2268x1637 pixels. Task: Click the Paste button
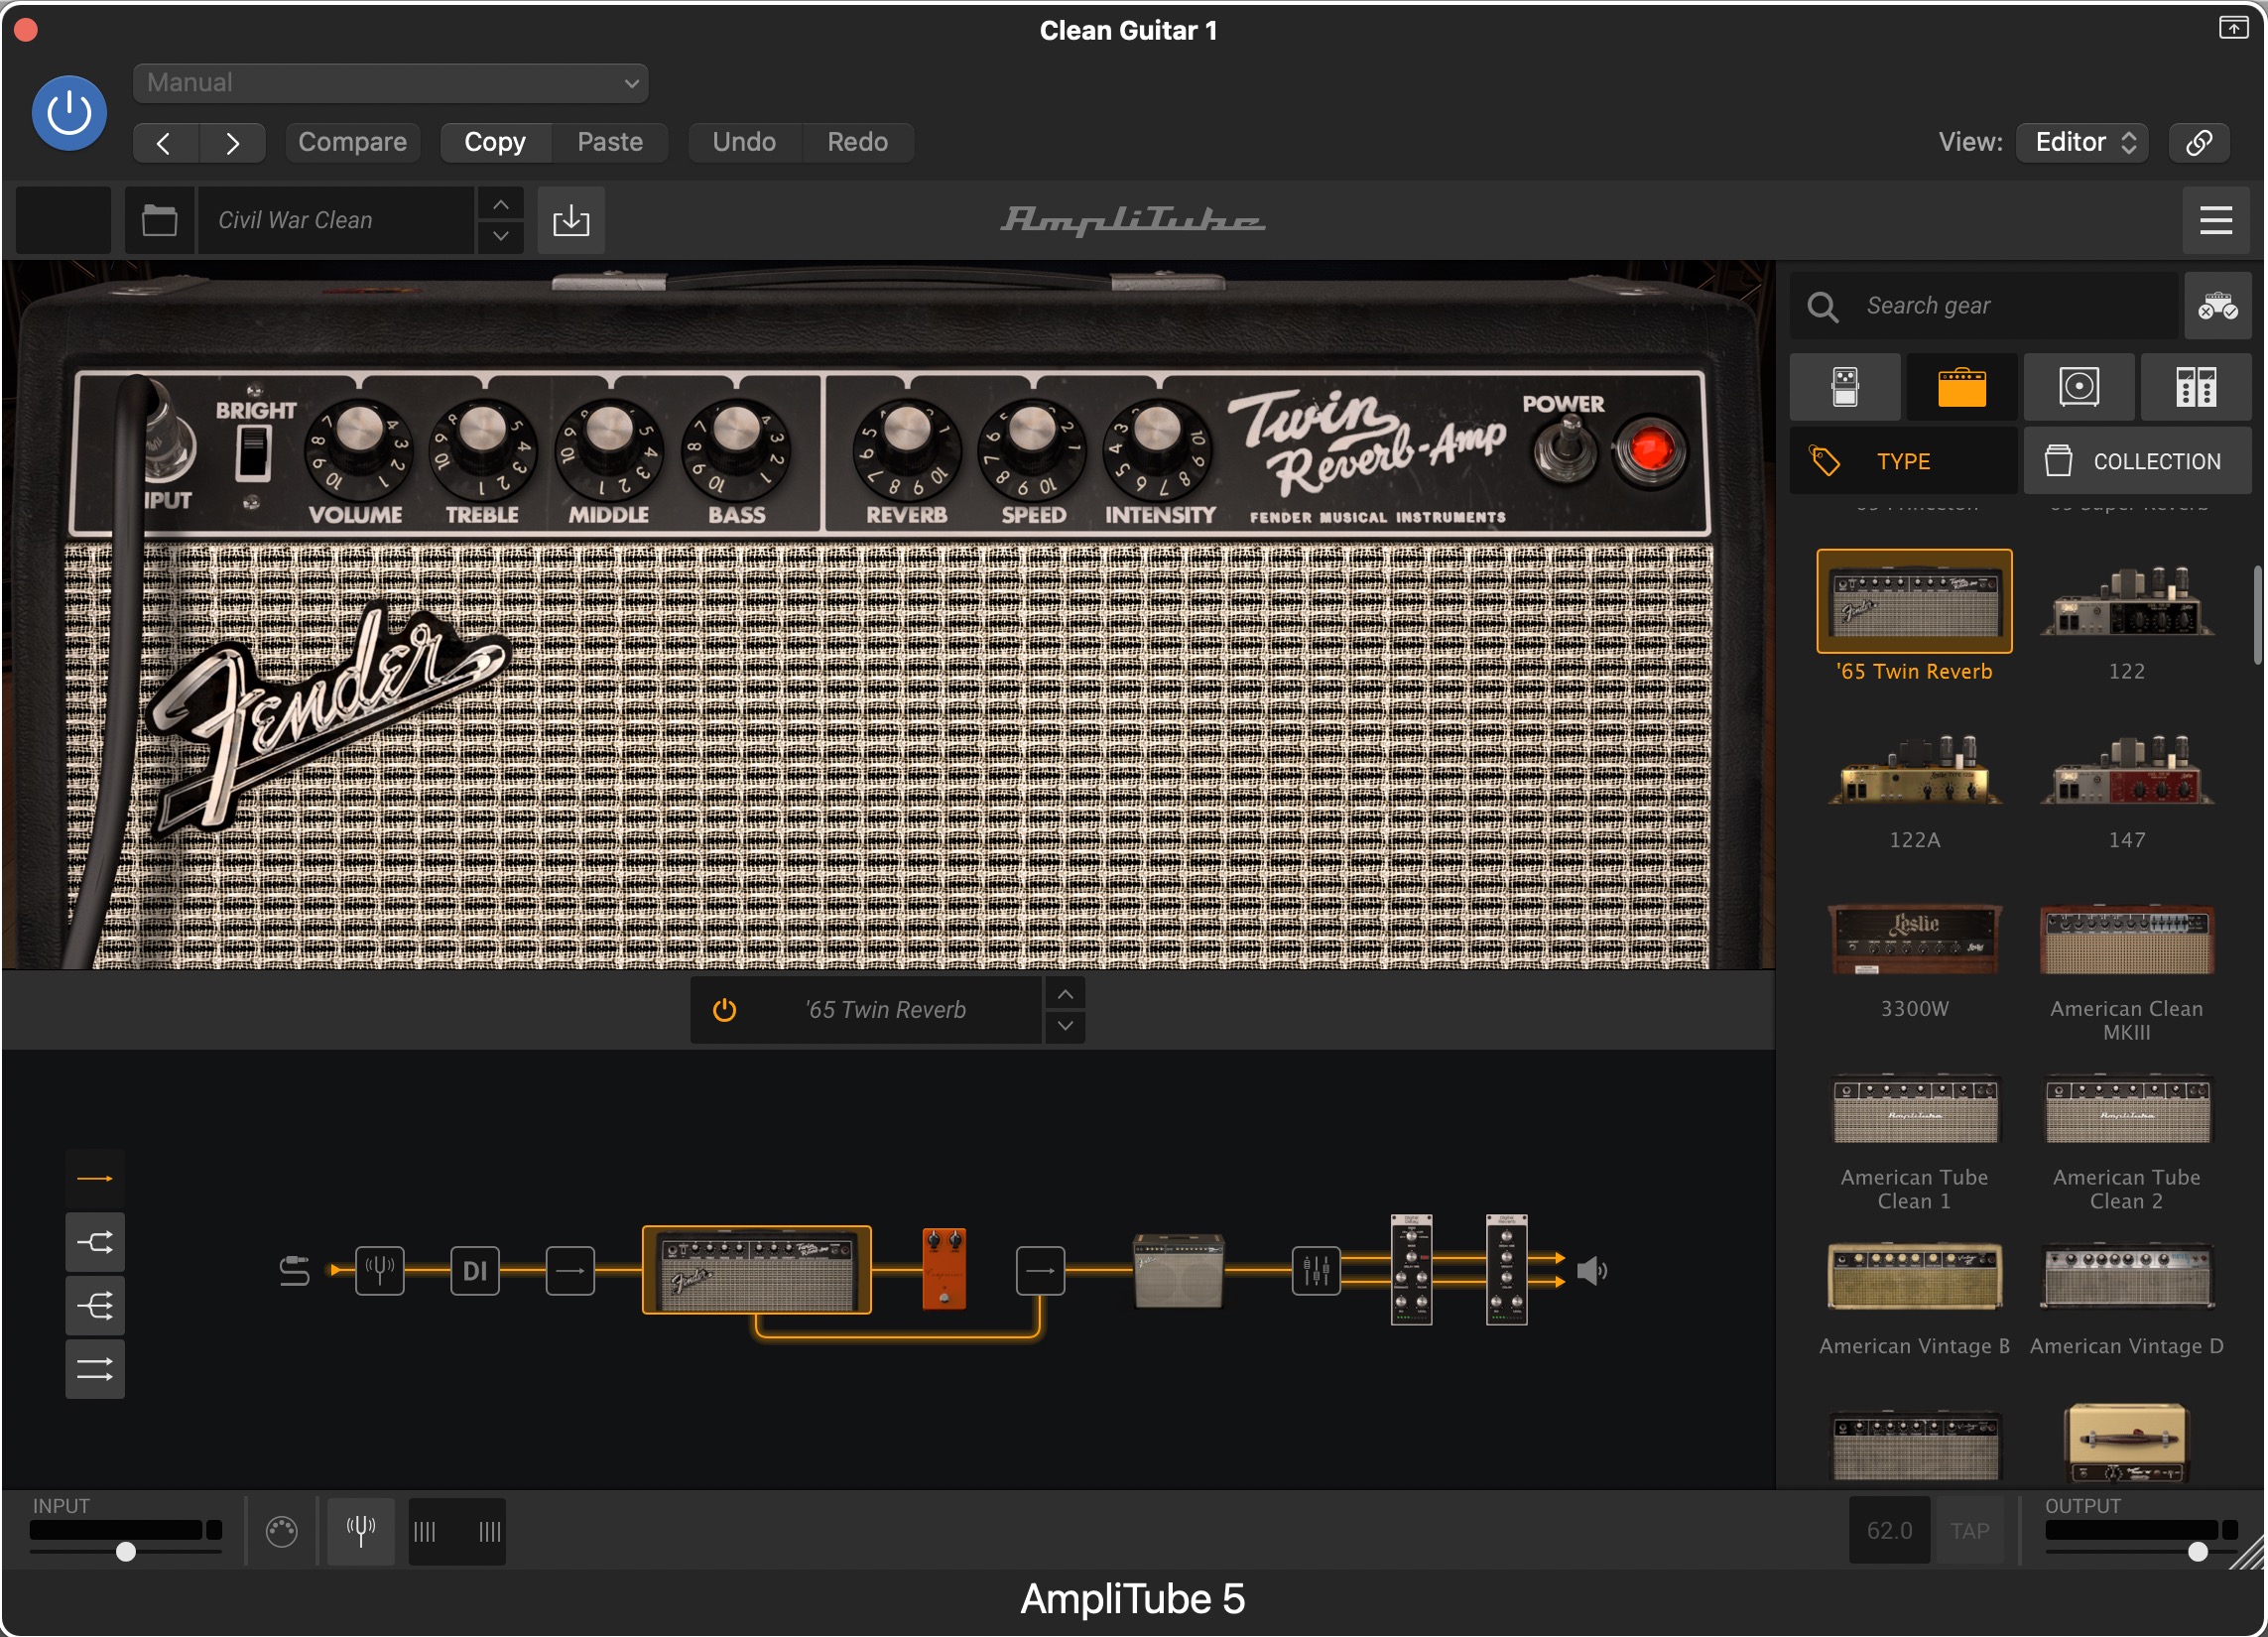click(x=610, y=143)
